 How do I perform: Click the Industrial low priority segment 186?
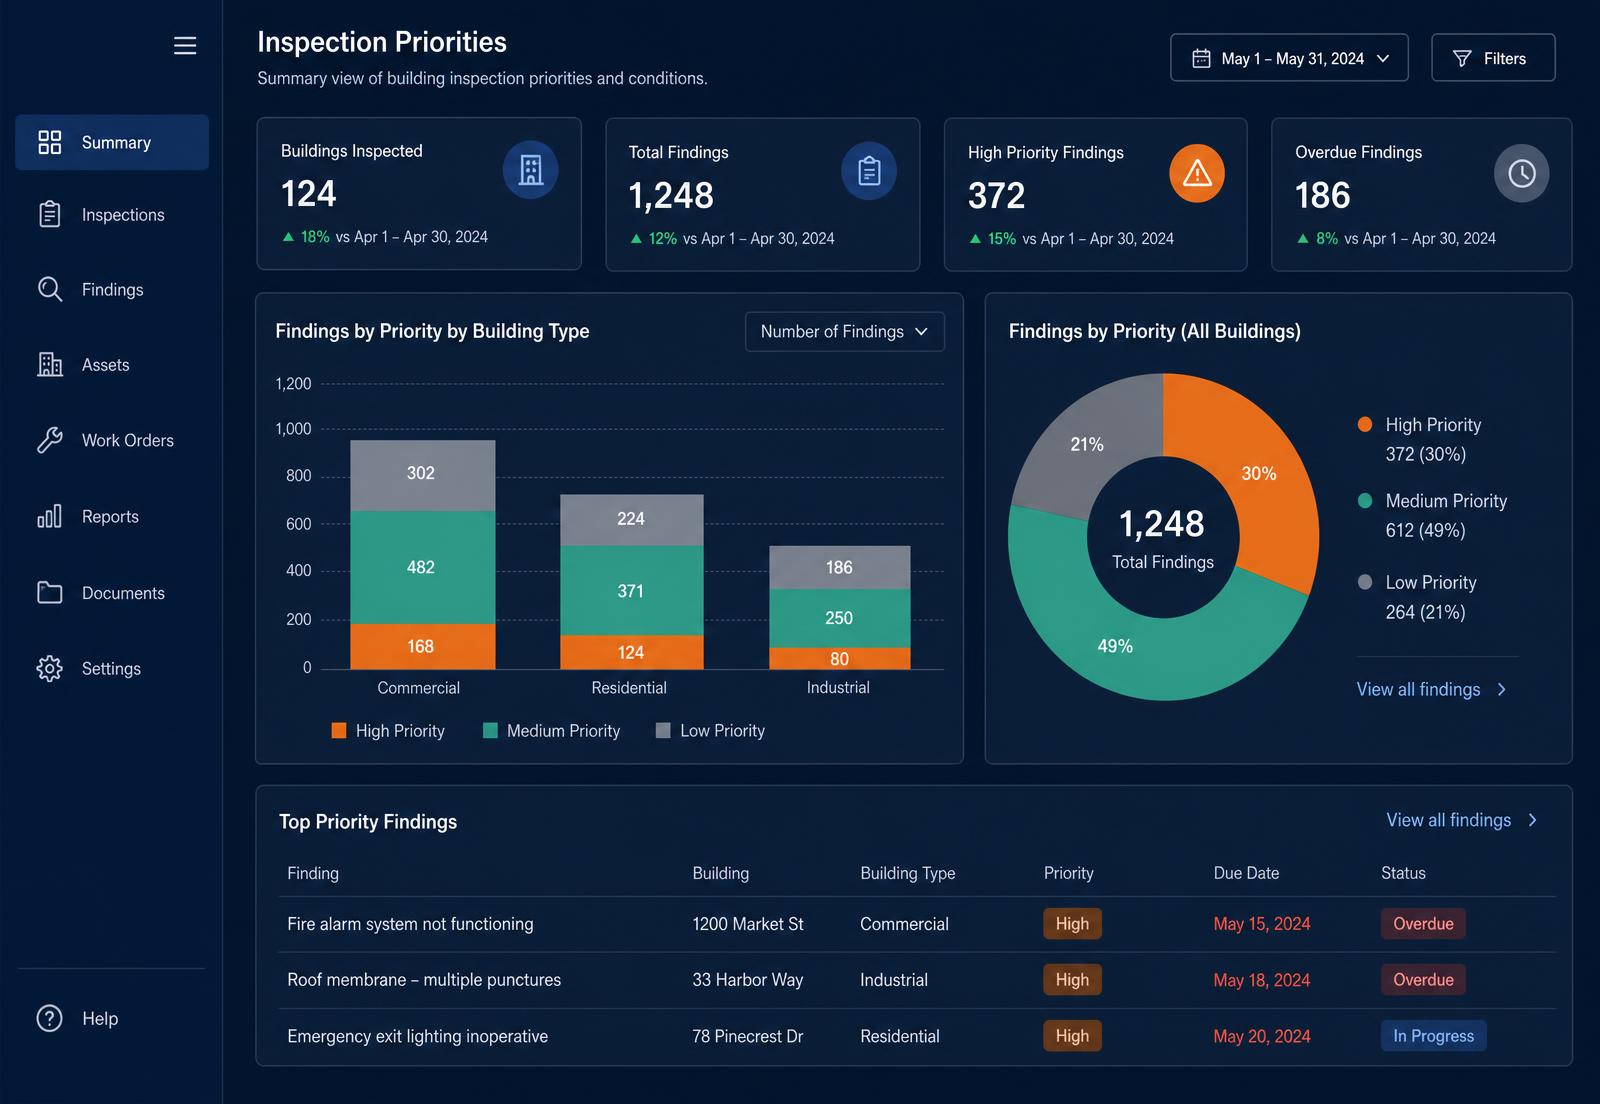pyautogui.click(x=839, y=568)
